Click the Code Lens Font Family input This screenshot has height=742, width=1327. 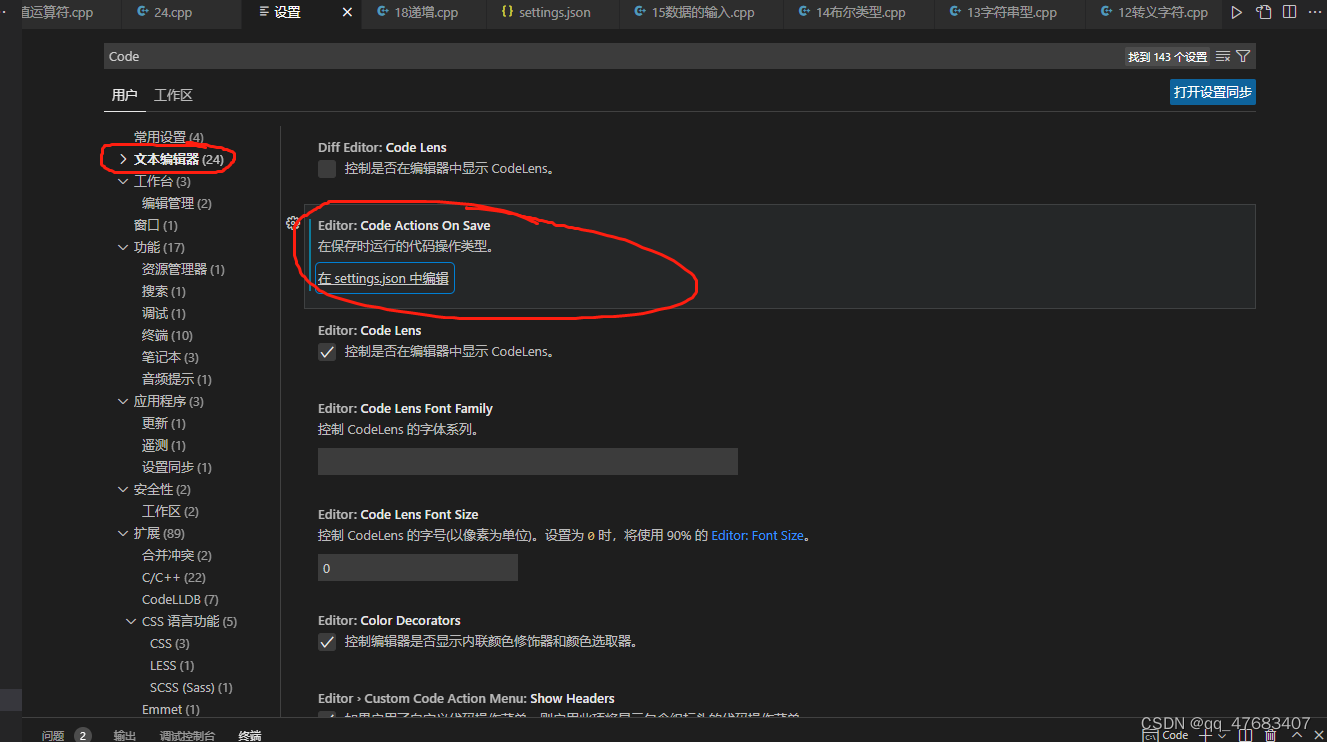tap(528, 461)
